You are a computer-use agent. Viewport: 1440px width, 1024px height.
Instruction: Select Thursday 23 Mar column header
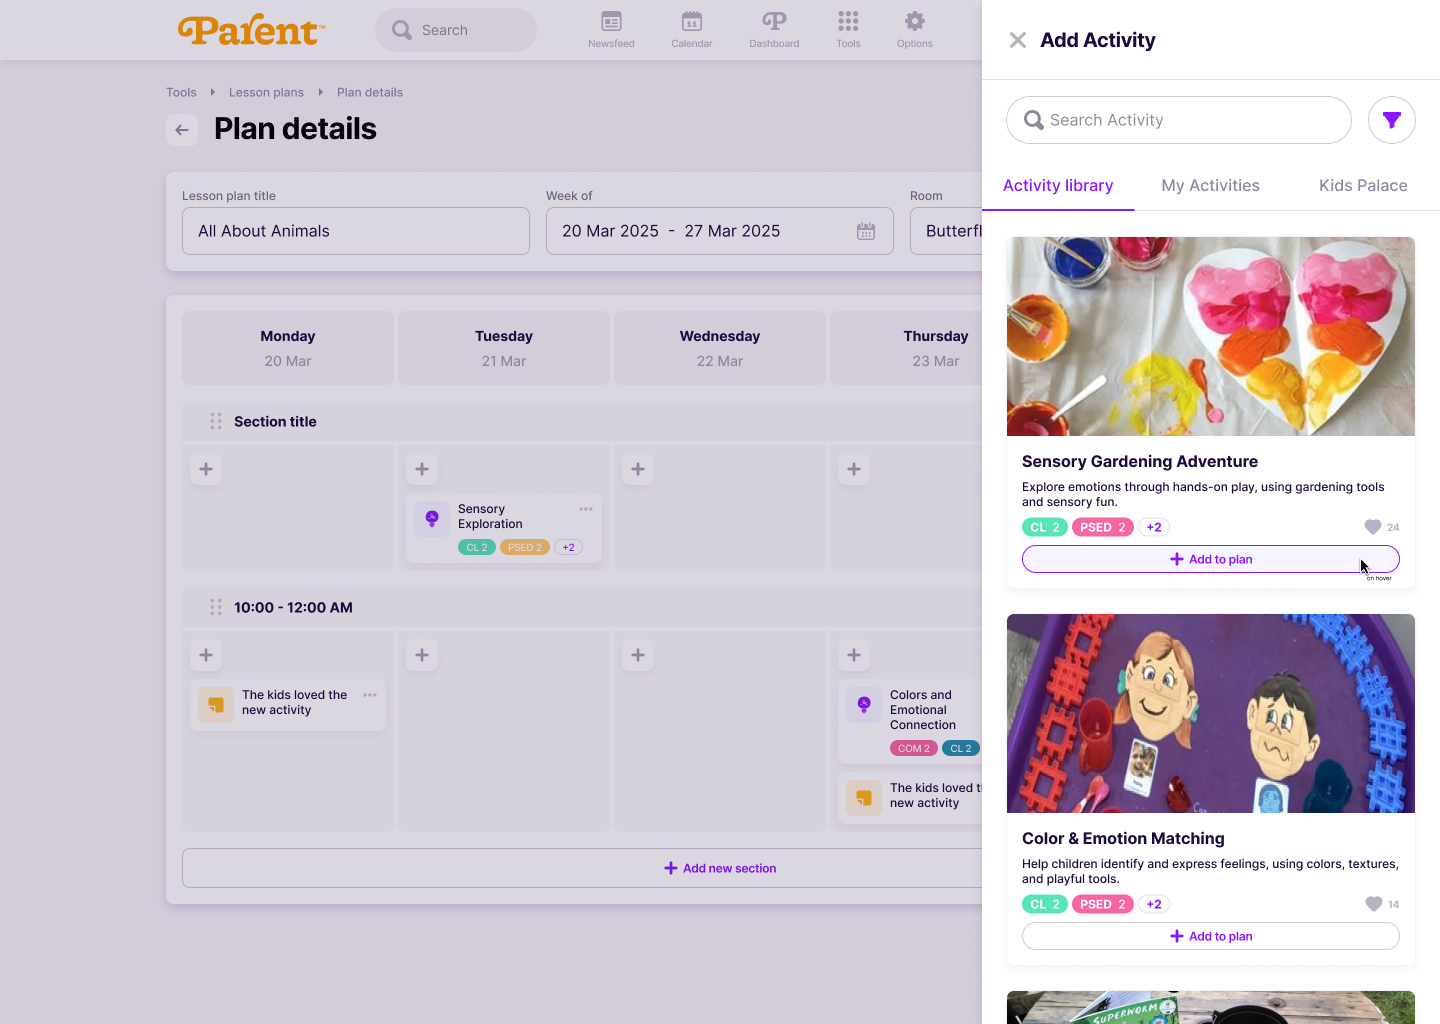pyautogui.click(x=906, y=348)
